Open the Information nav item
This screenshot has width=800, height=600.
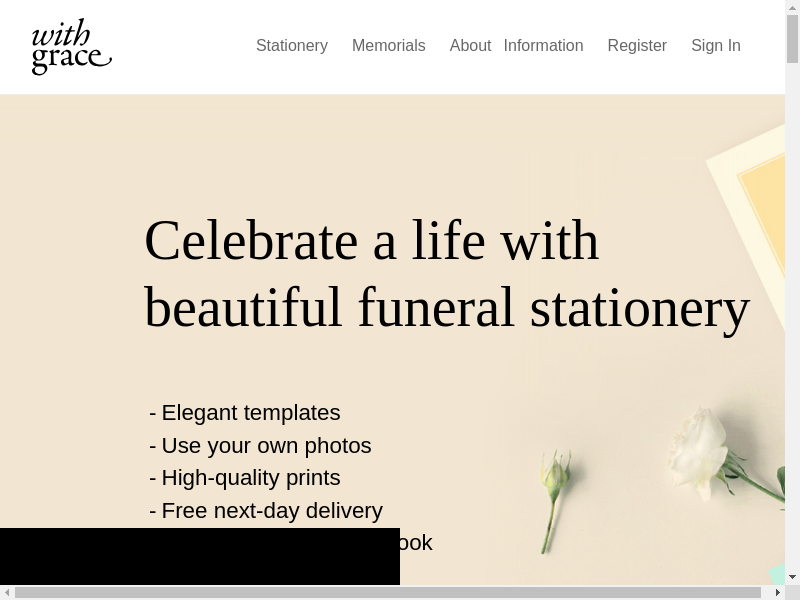click(x=543, y=46)
